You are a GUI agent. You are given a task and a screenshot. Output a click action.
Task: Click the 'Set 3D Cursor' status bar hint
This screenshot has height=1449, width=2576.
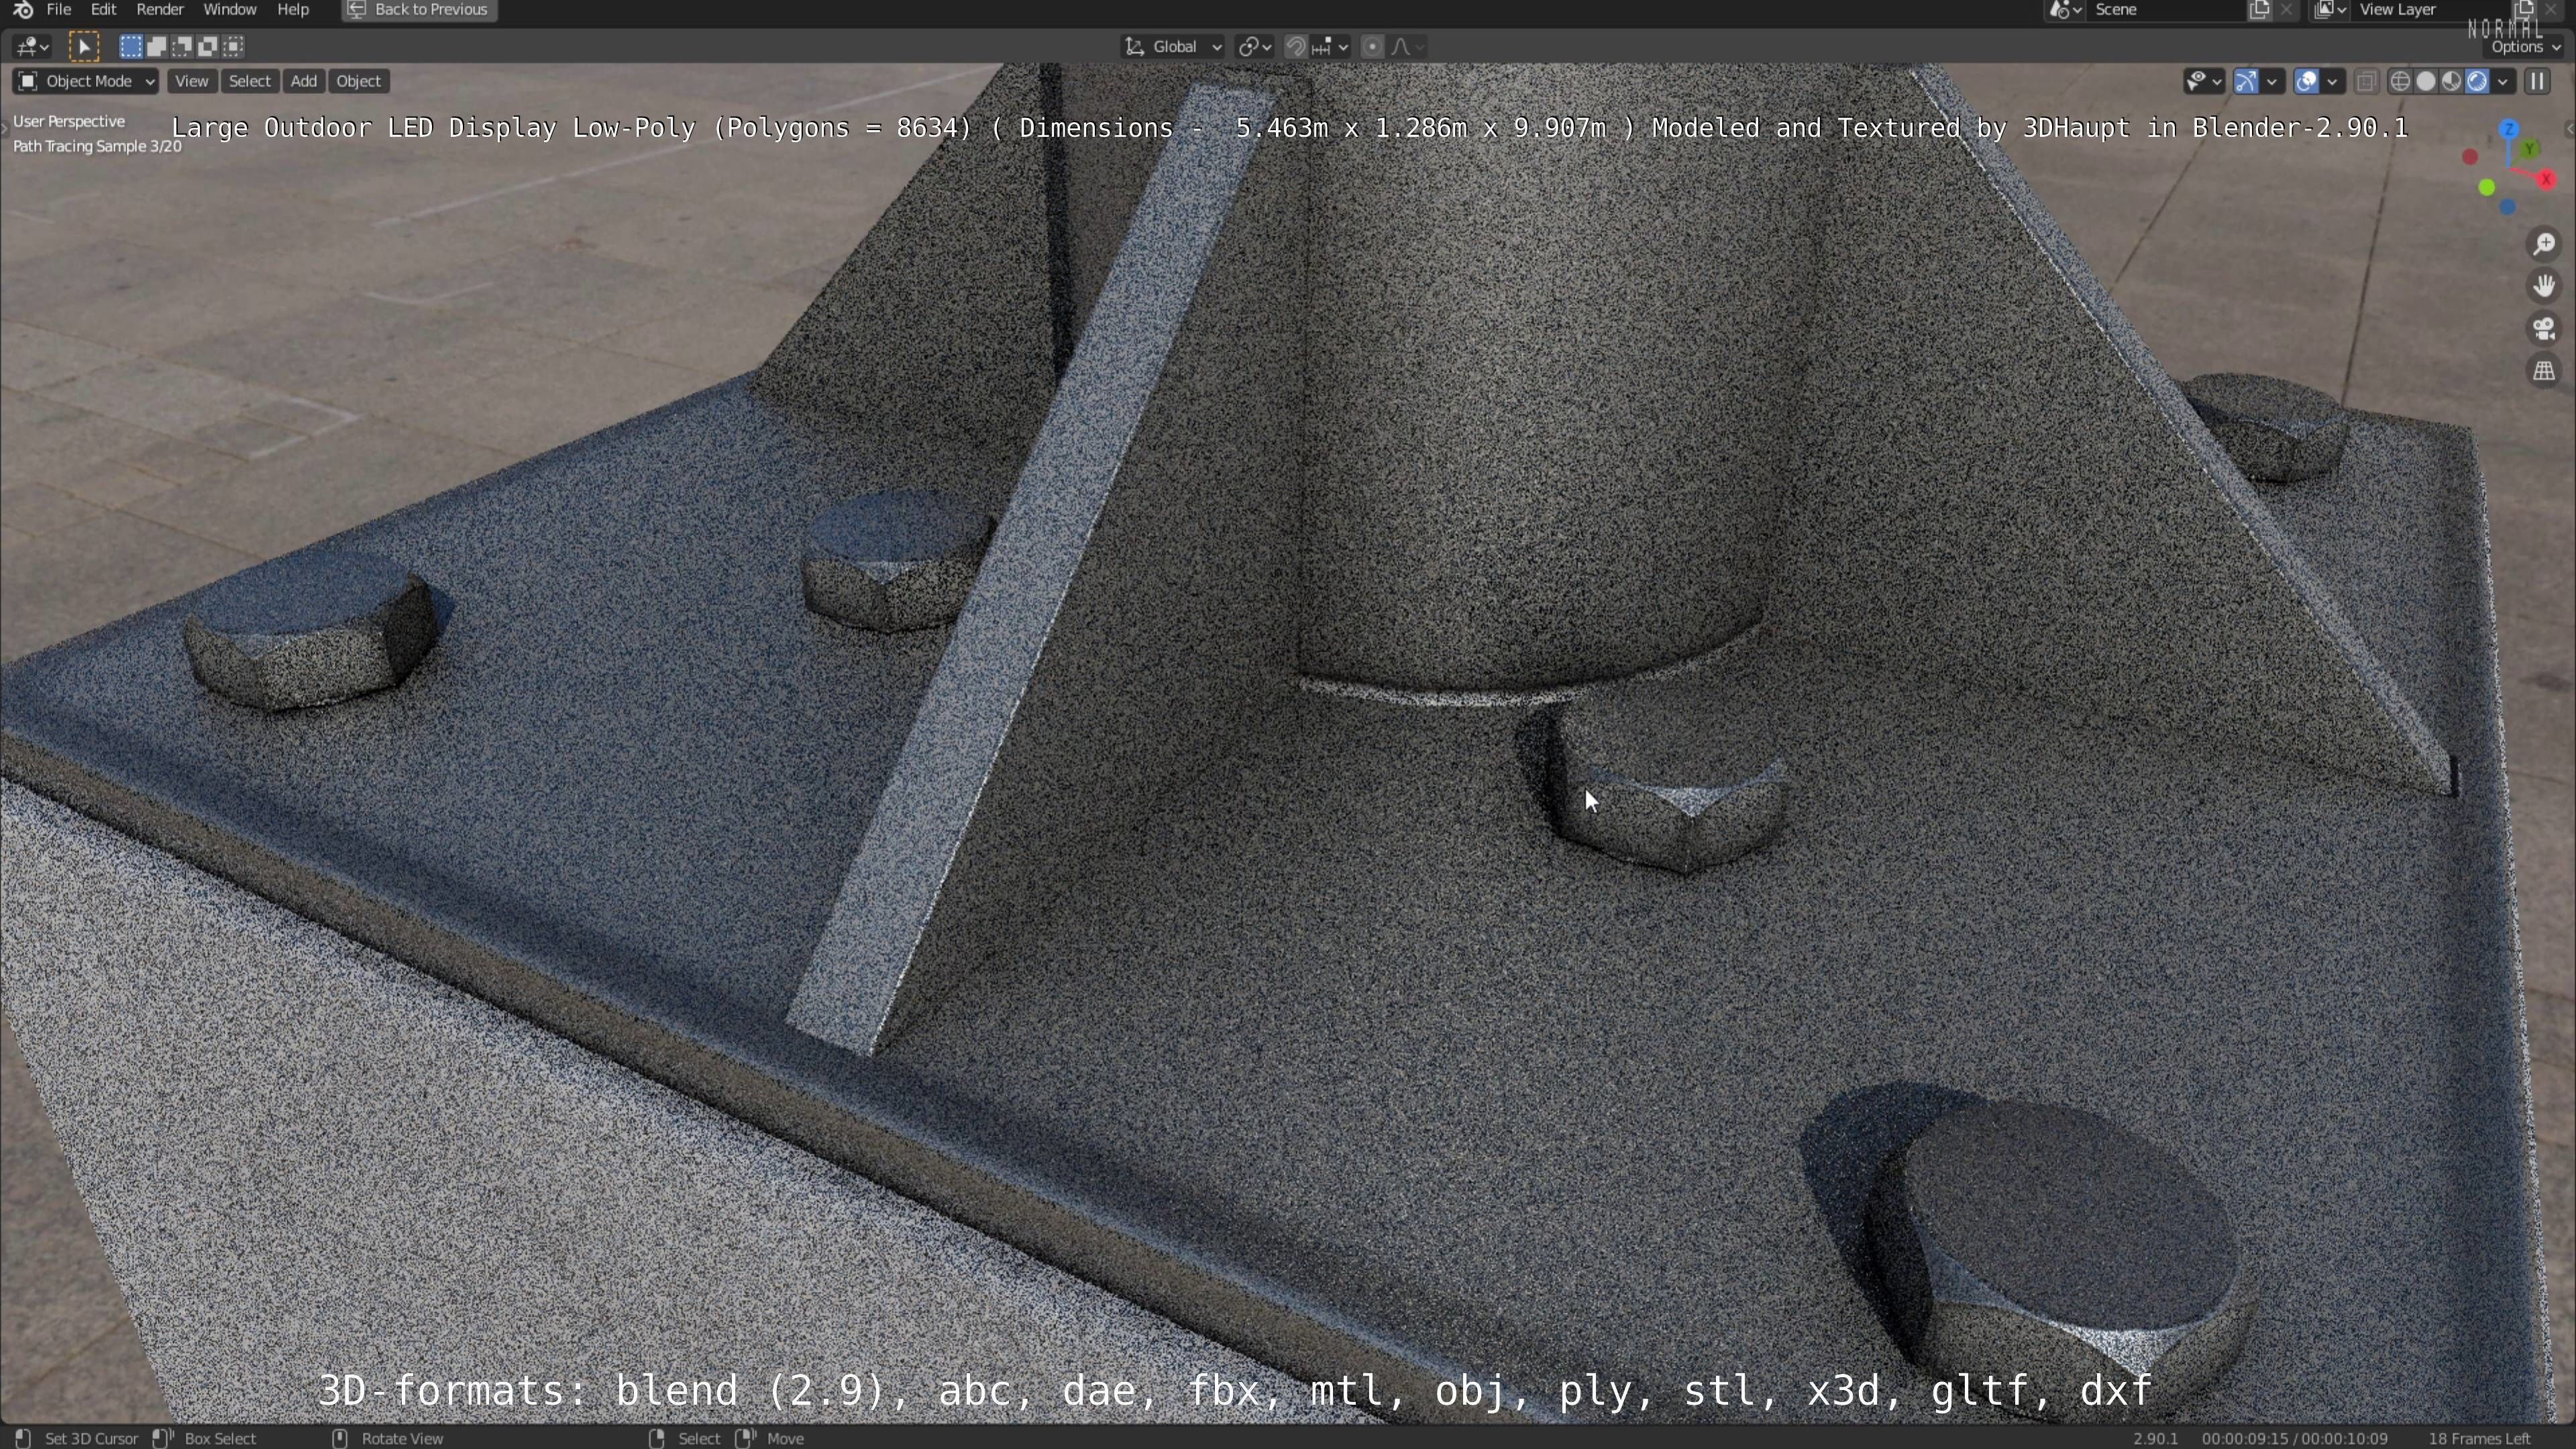(91, 1438)
